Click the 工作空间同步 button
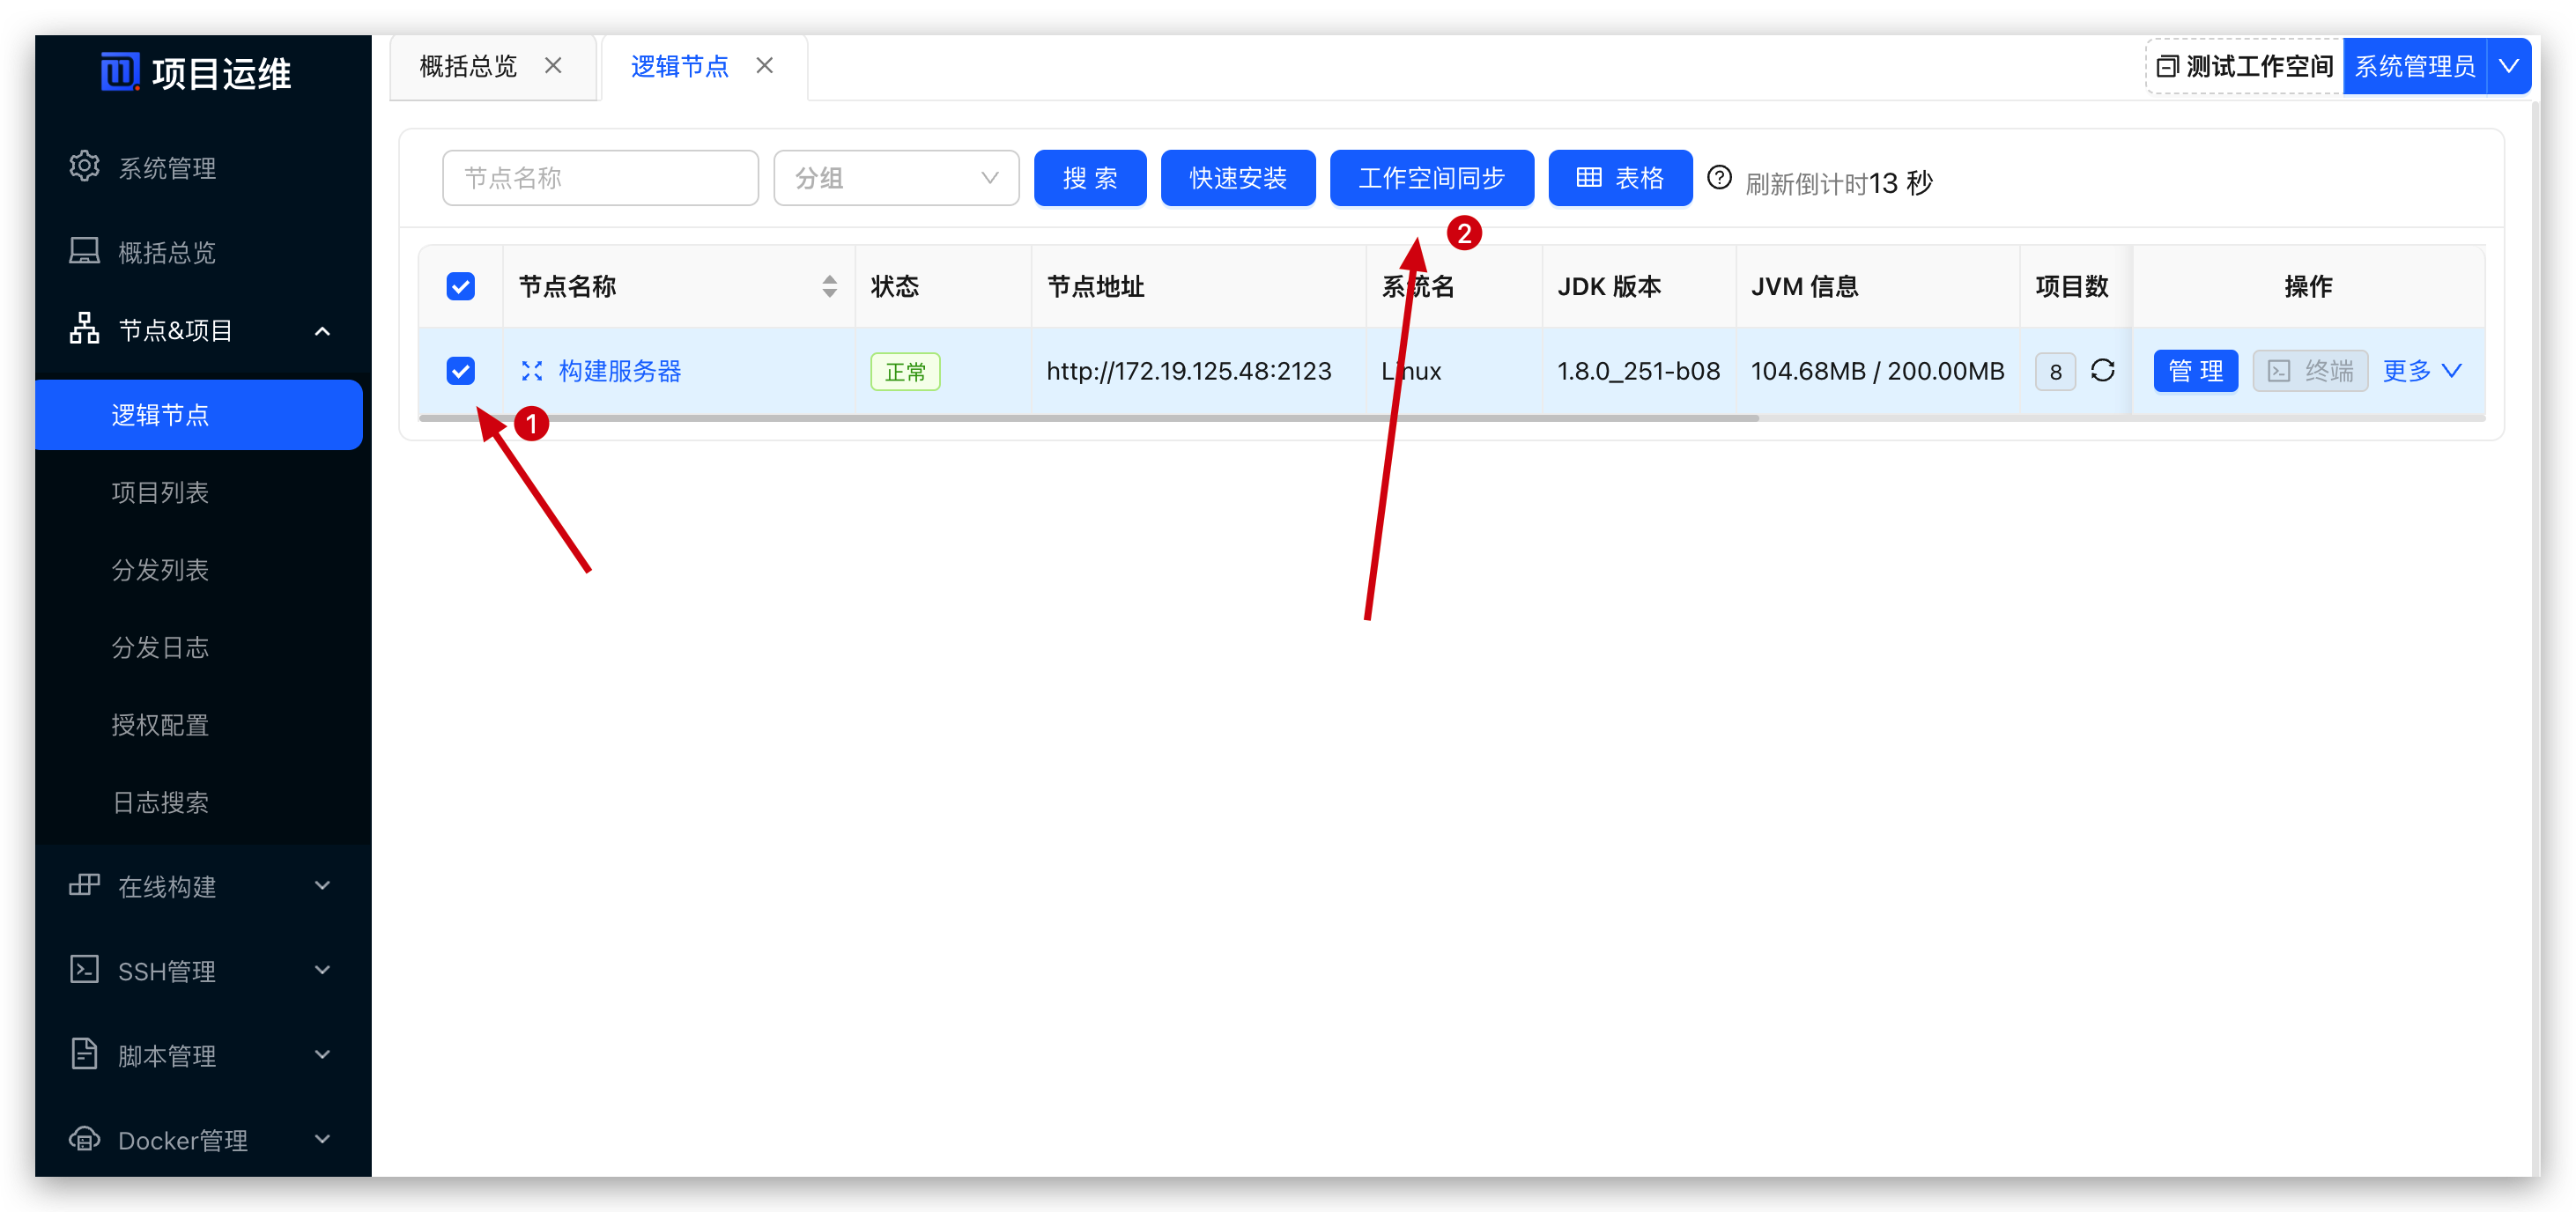The width and height of the screenshot is (2576, 1212). point(1431,178)
